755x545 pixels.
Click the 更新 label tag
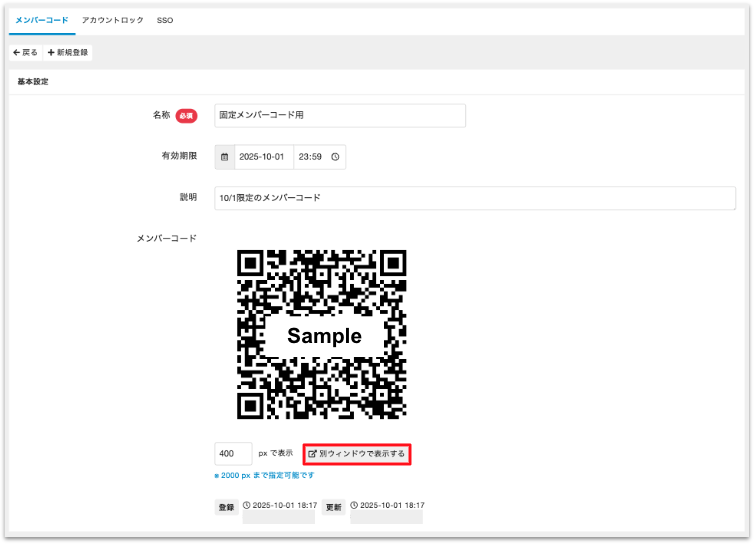[x=334, y=507]
